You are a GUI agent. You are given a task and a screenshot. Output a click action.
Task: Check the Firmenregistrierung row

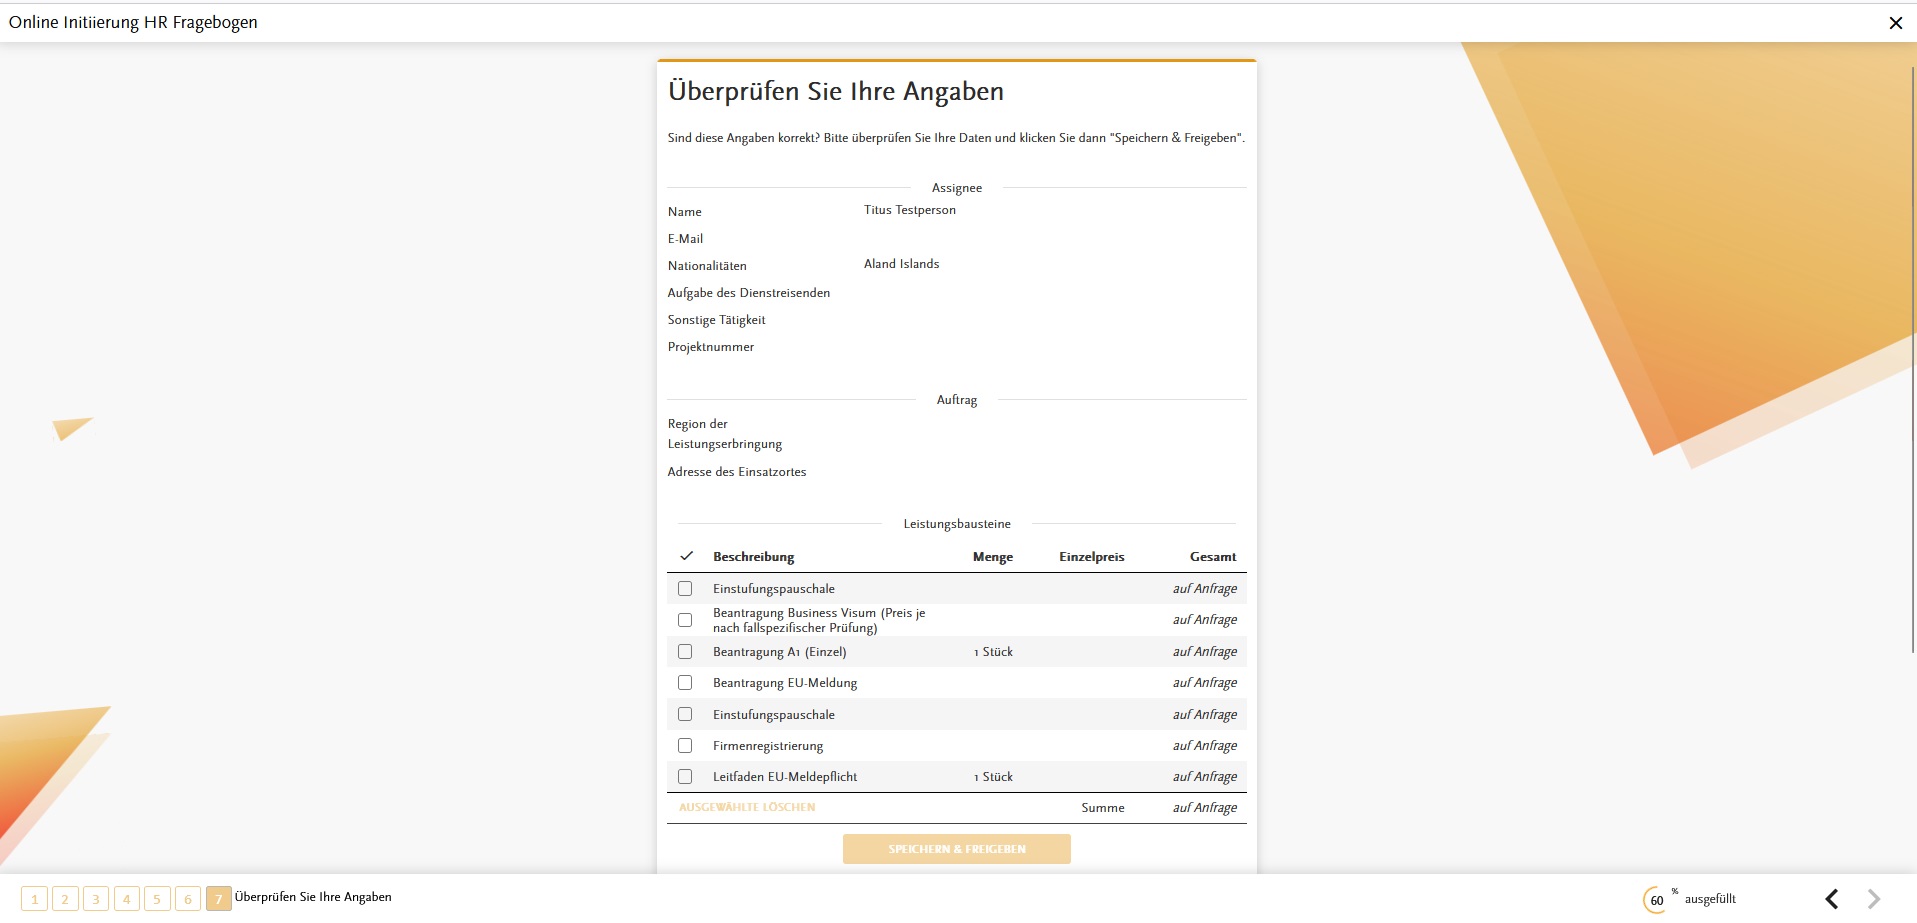pos(685,746)
